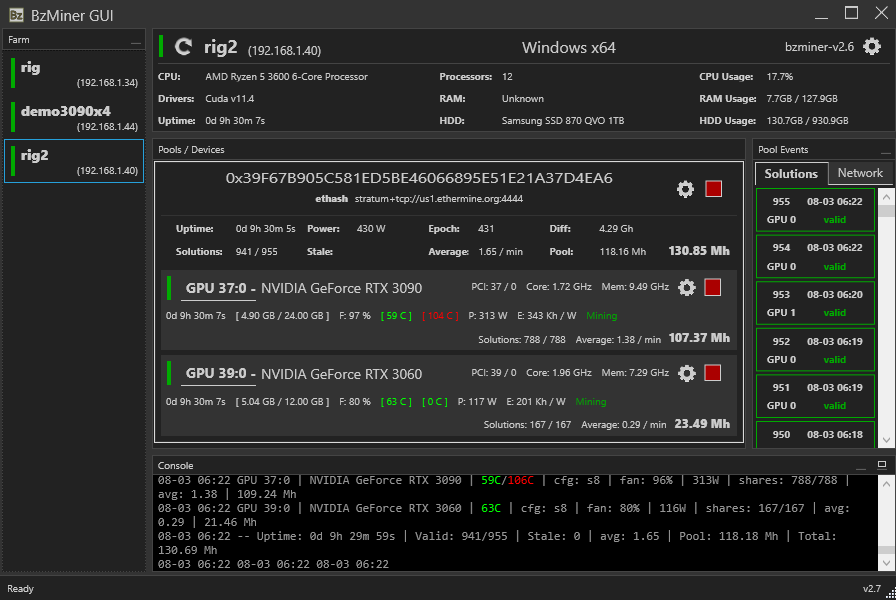Click AMD Ryzen 5 3600 CPU name
896x600 pixels.
(286, 77)
